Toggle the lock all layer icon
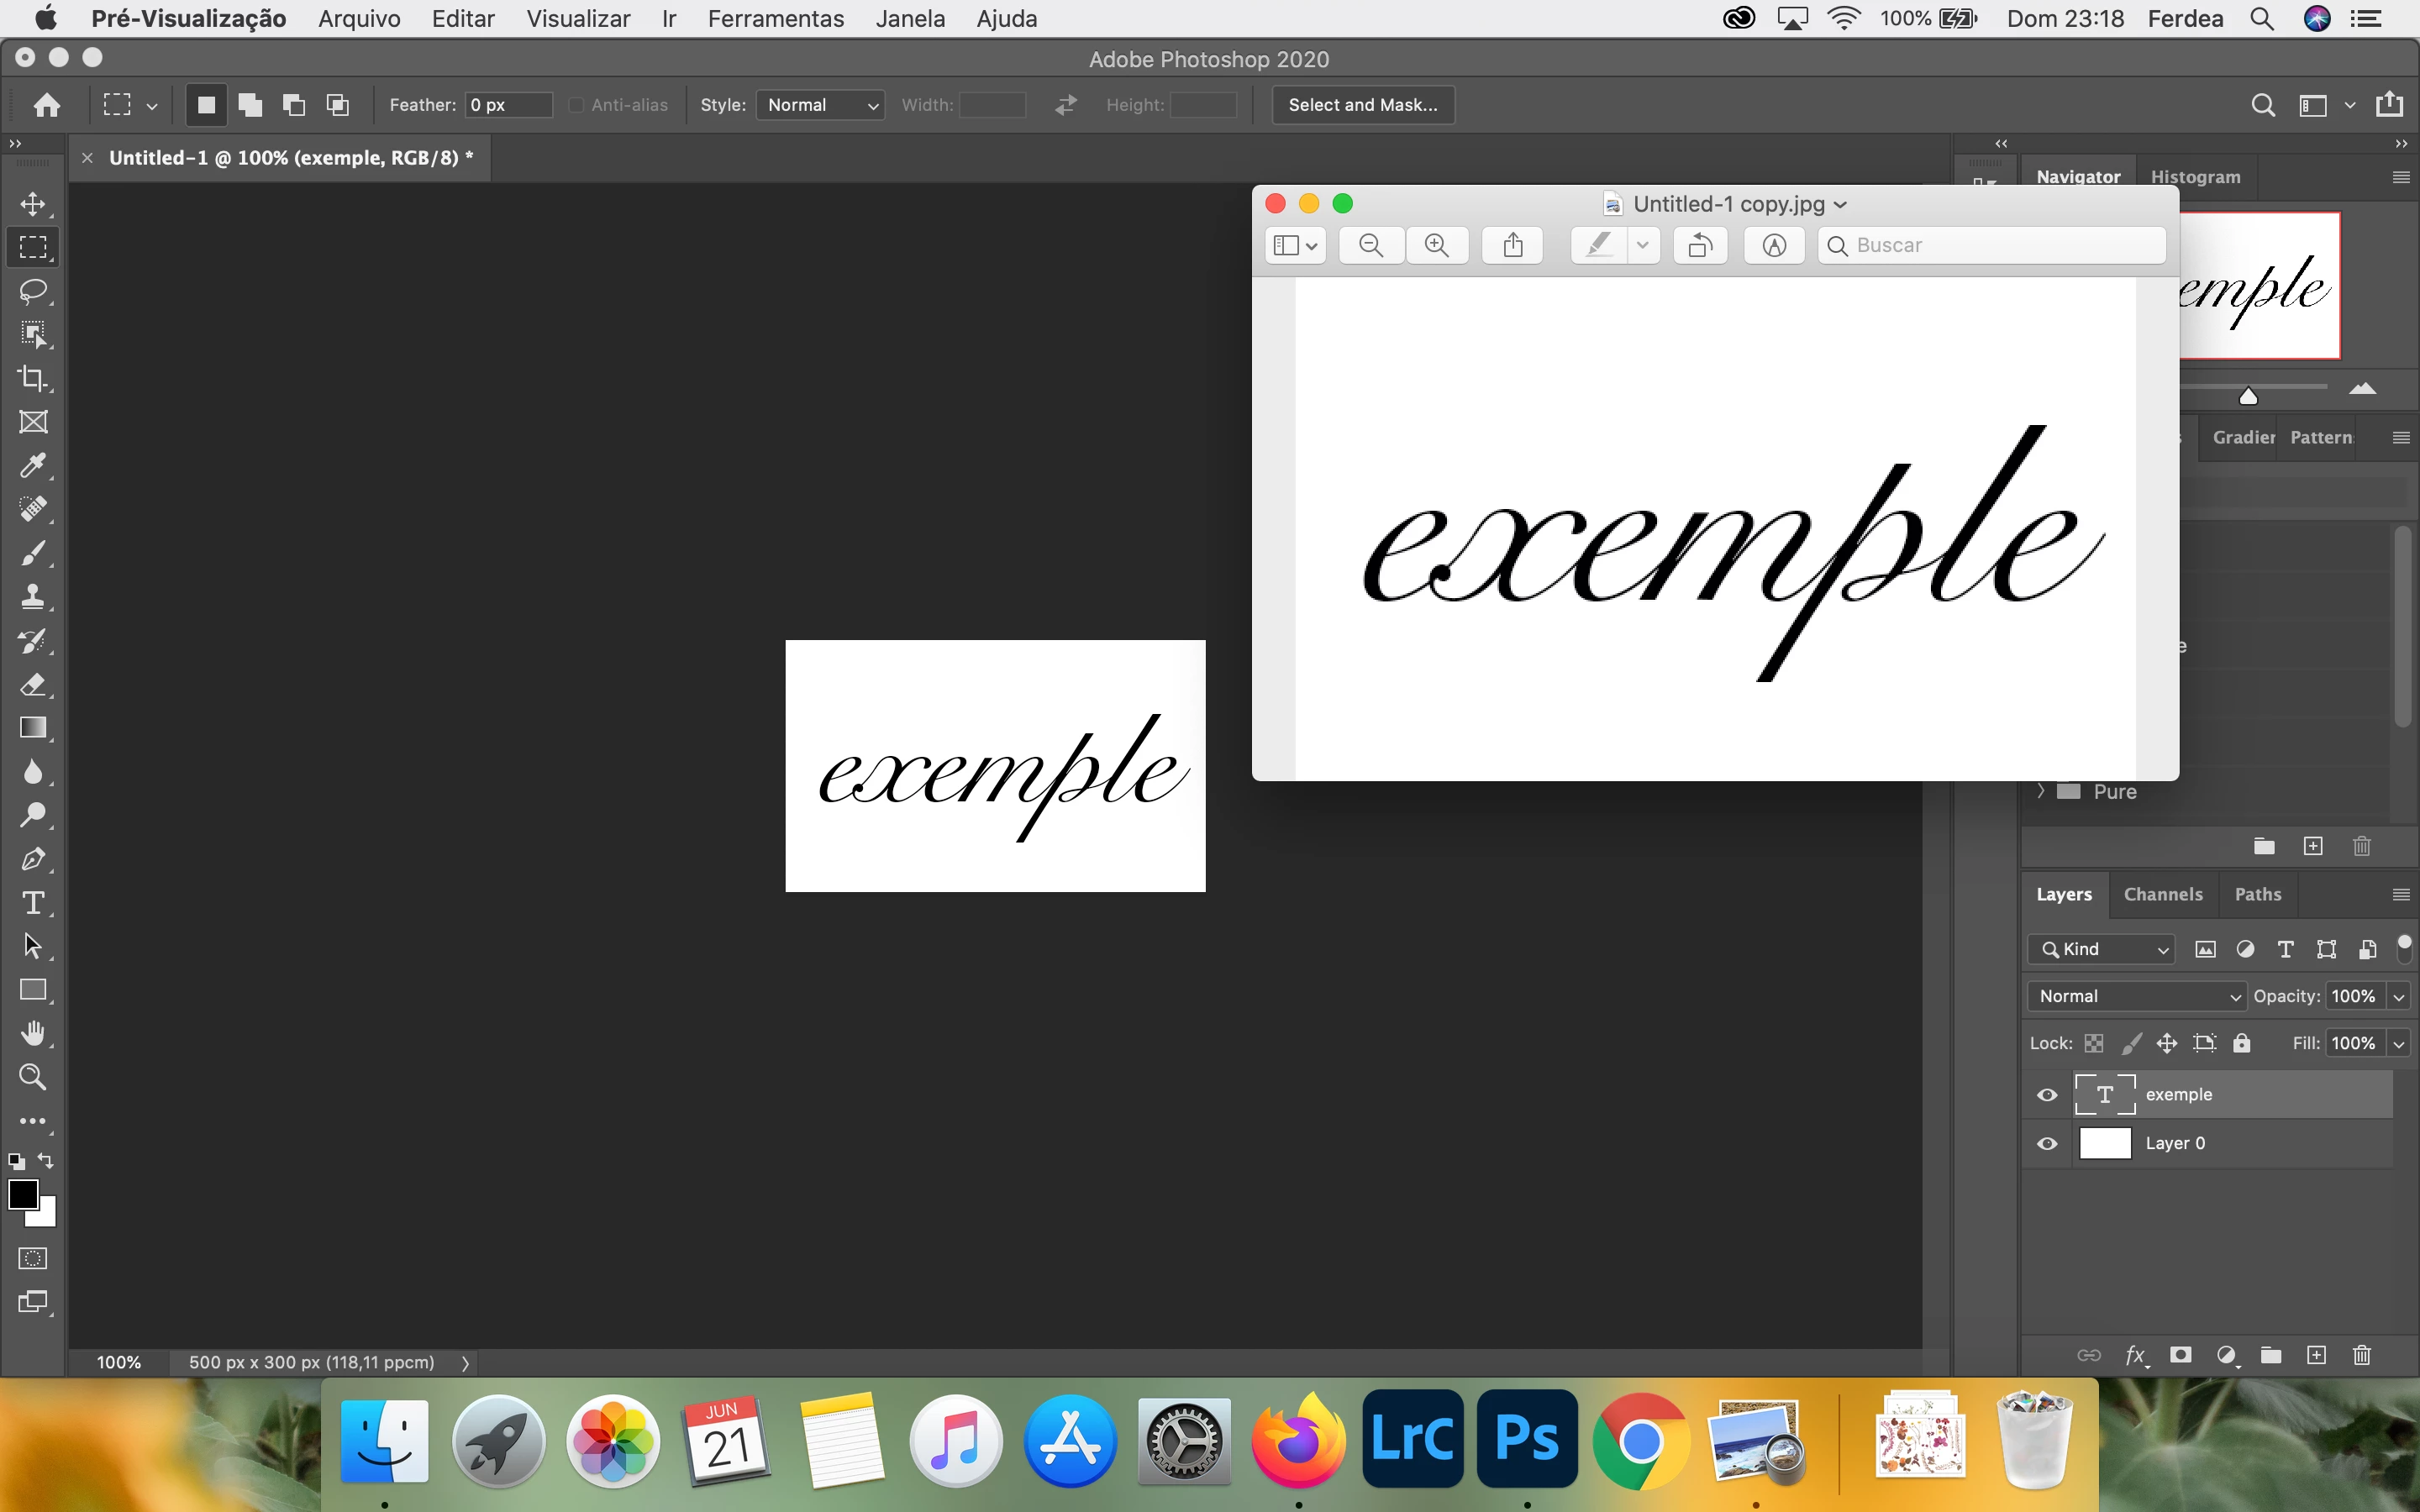 pyautogui.click(x=2241, y=1043)
